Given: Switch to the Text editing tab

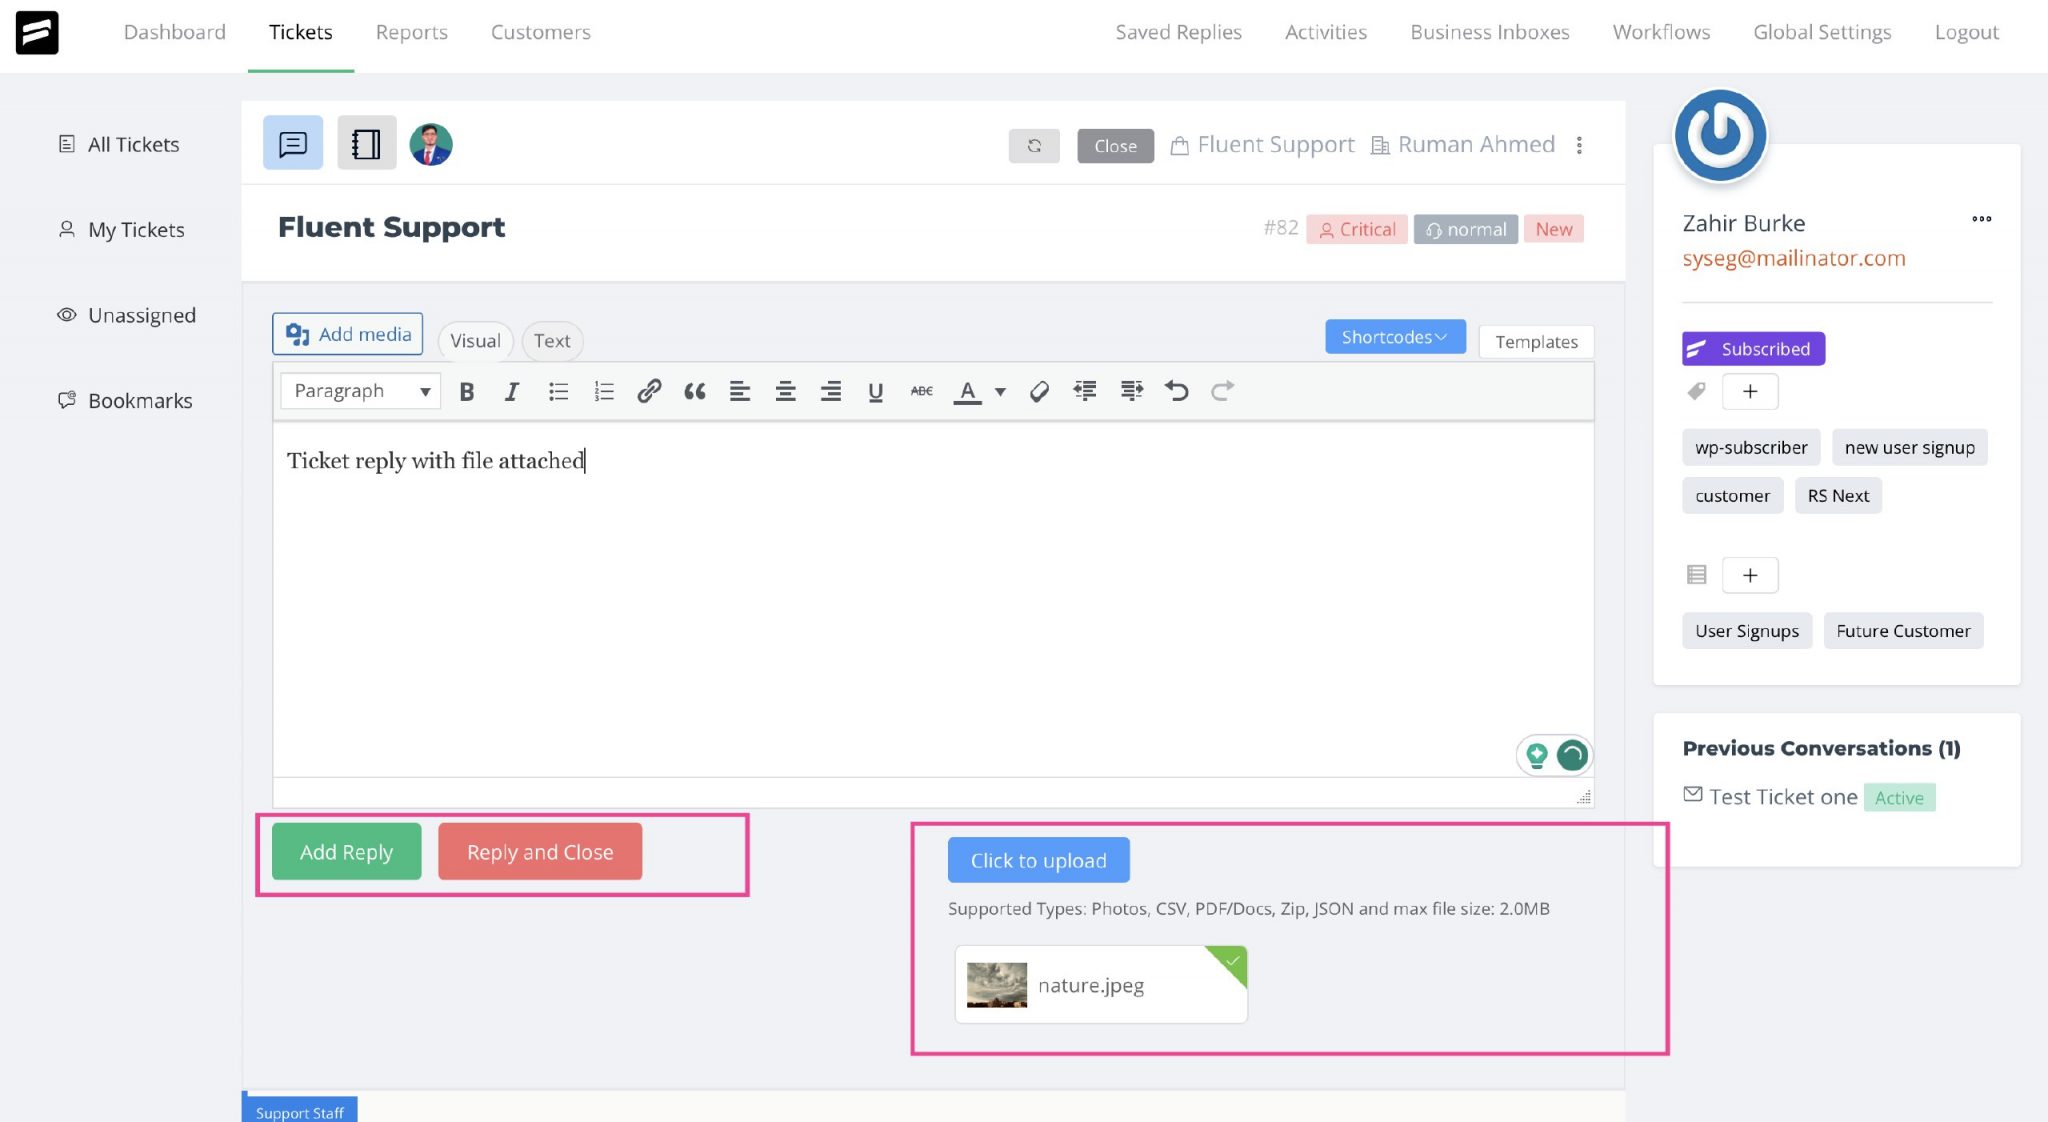Looking at the screenshot, I should 552,341.
